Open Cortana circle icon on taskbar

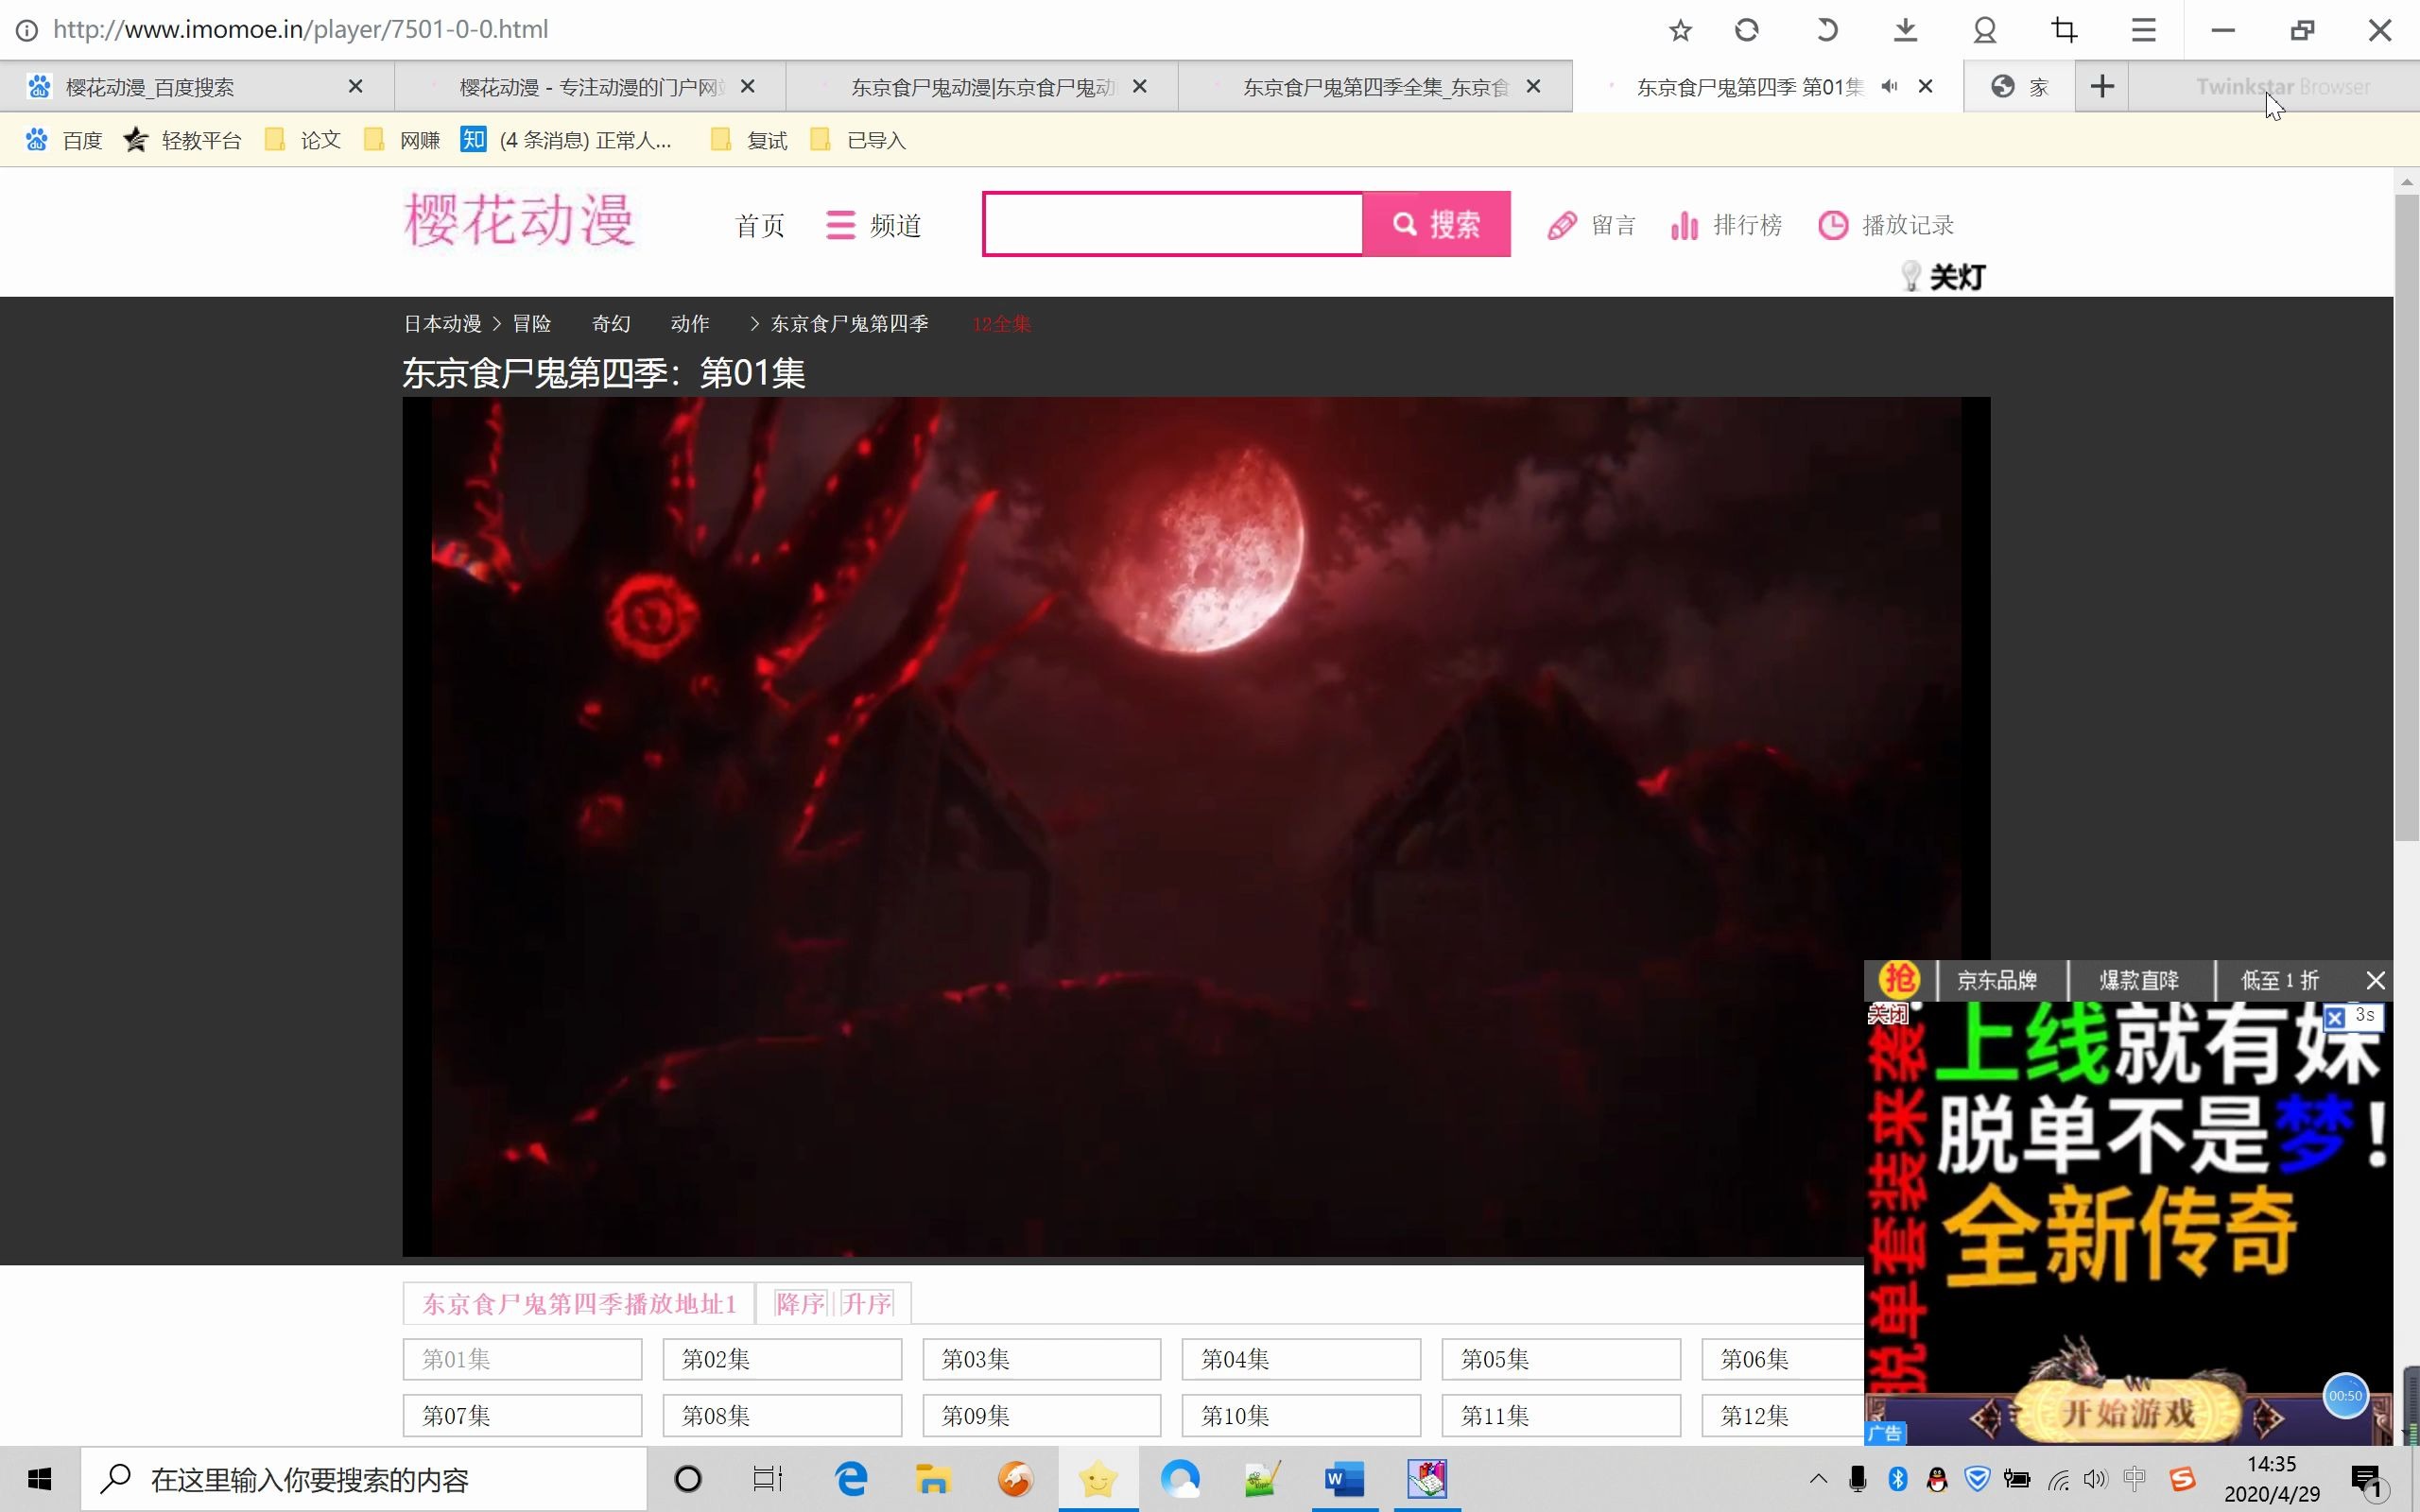(688, 1479)
